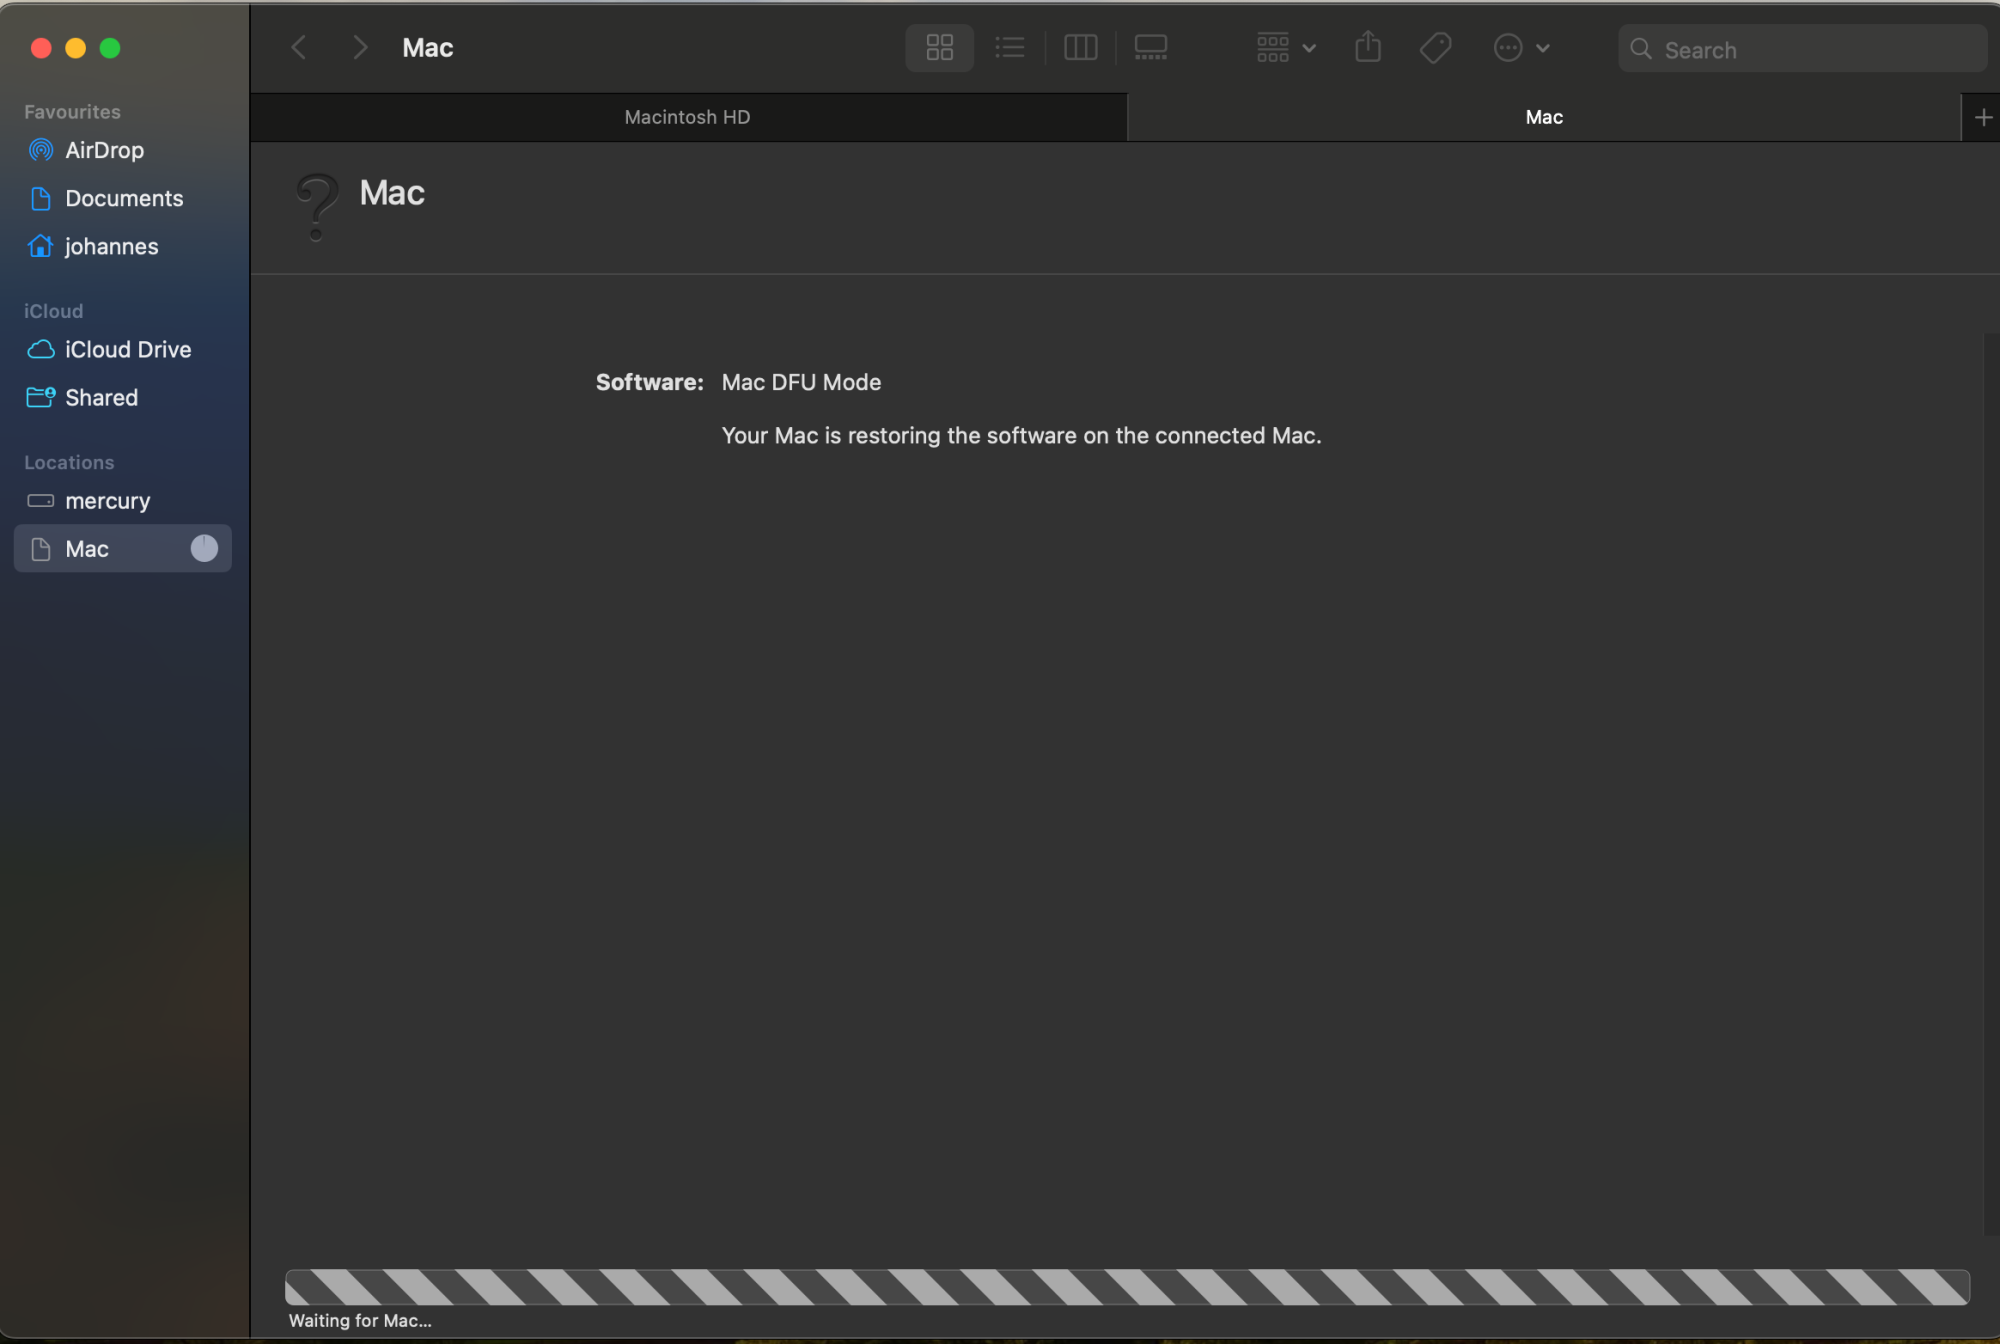Select mercury under Locations
The width and height of the screenshot is (2000, 1344).
pyautogui.click(x=123, y=500)
